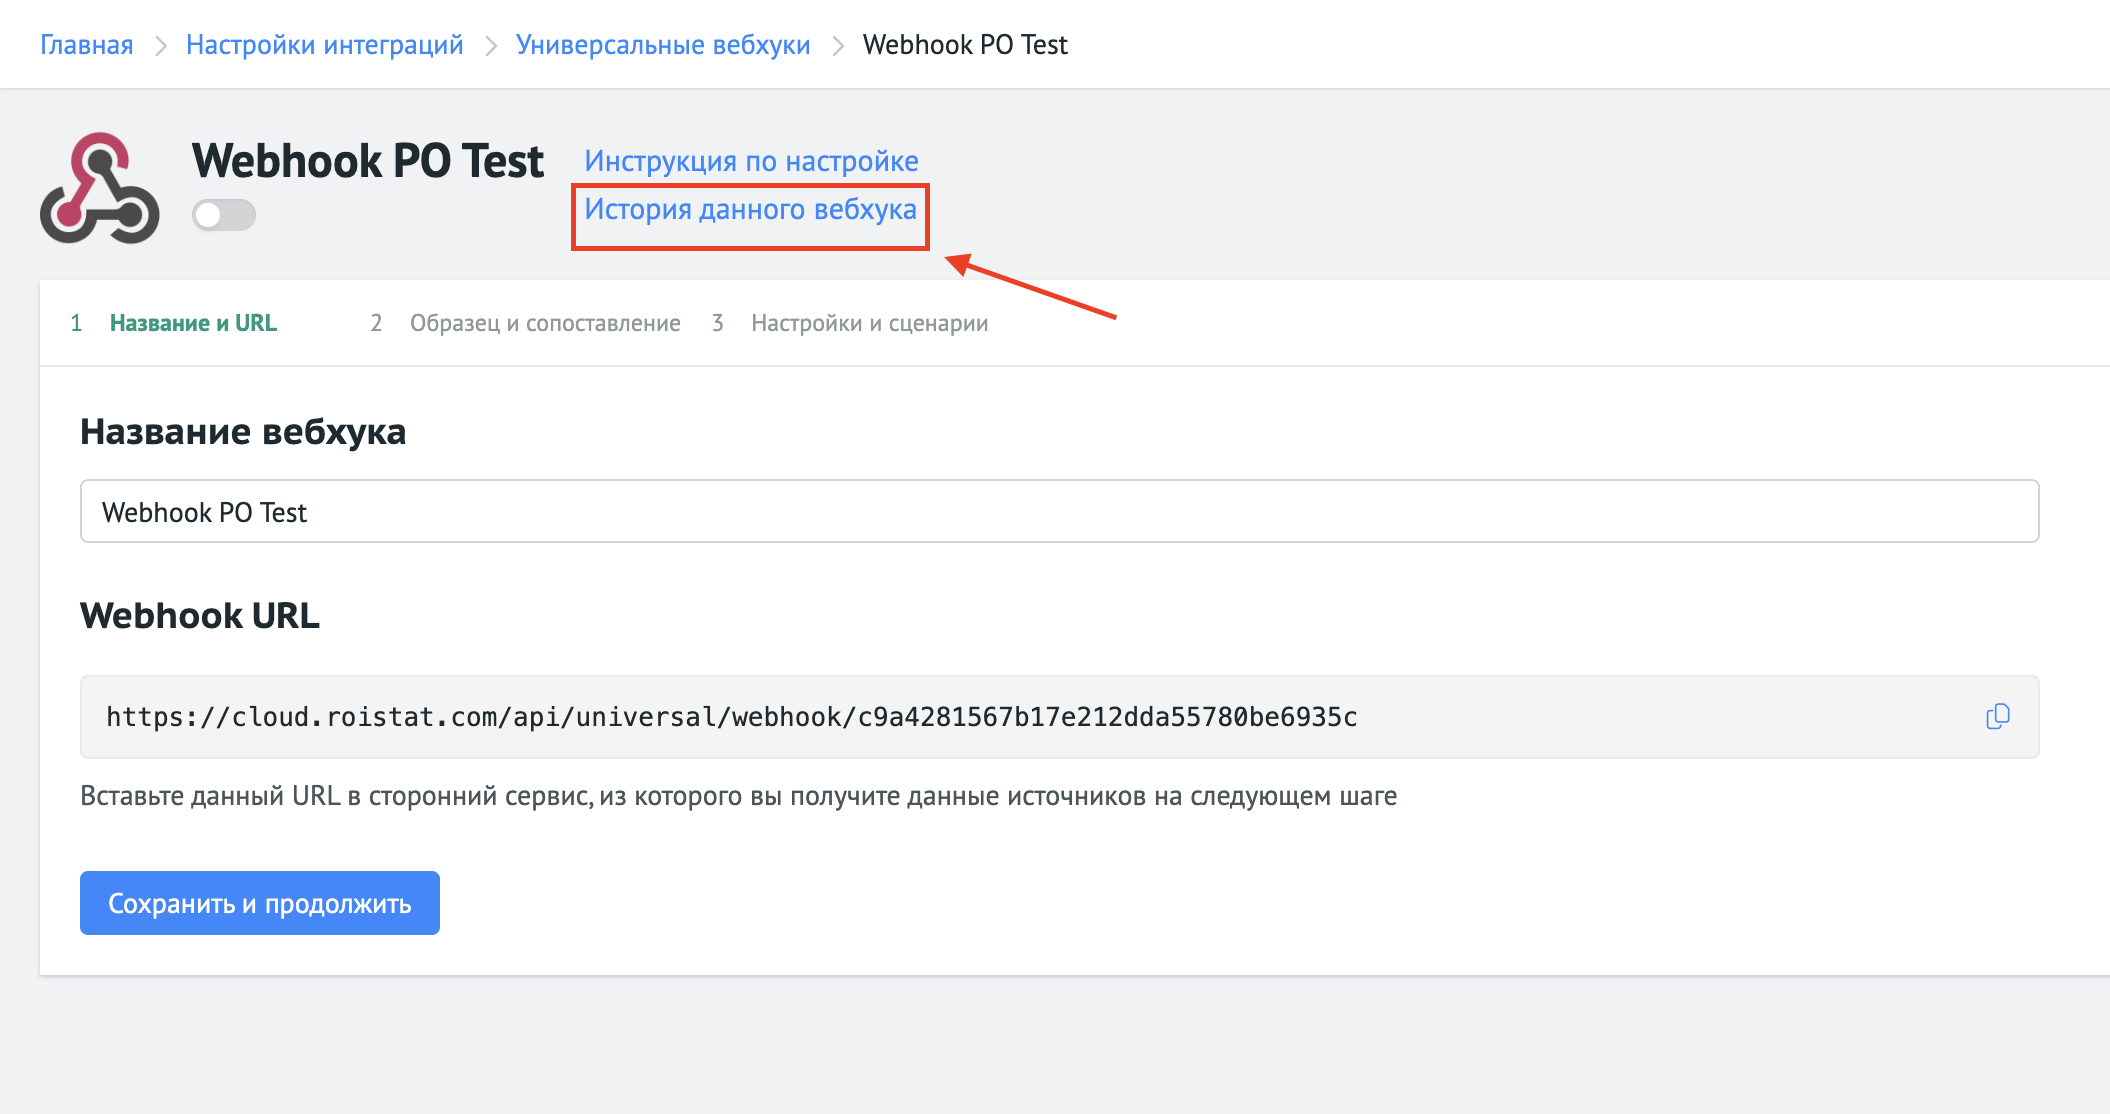Focus the Название вебхука input field
The image size is (2110, 1114).
(x=1060, y=511)
